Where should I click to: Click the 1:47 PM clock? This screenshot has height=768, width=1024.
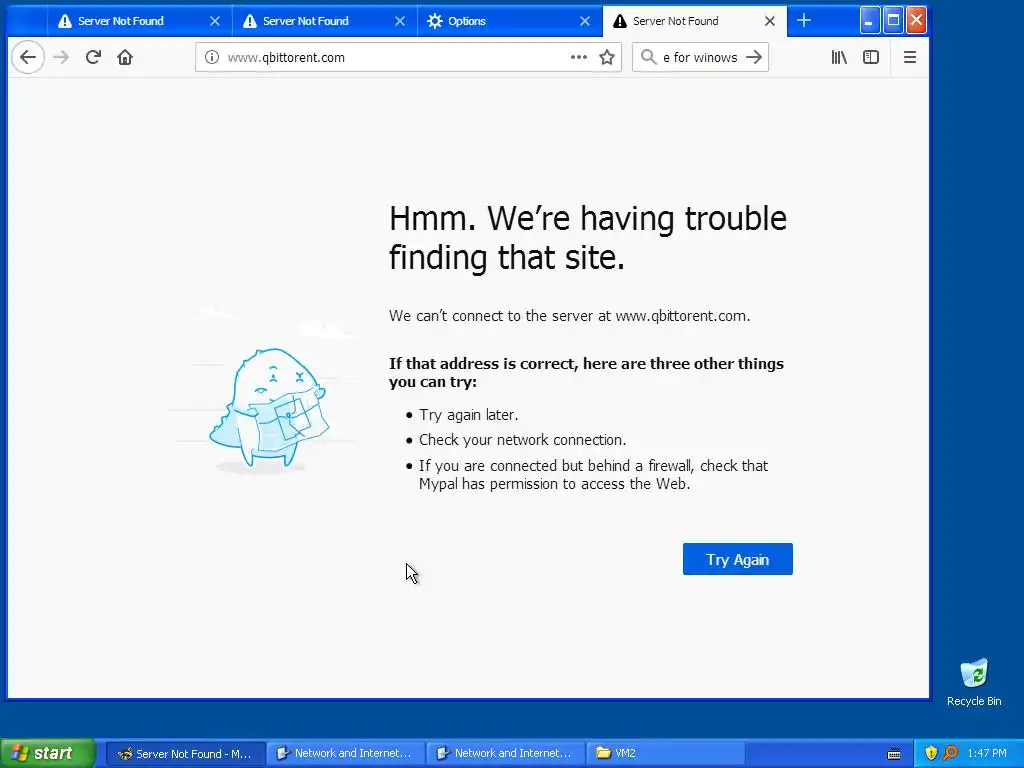coord(987,754)
